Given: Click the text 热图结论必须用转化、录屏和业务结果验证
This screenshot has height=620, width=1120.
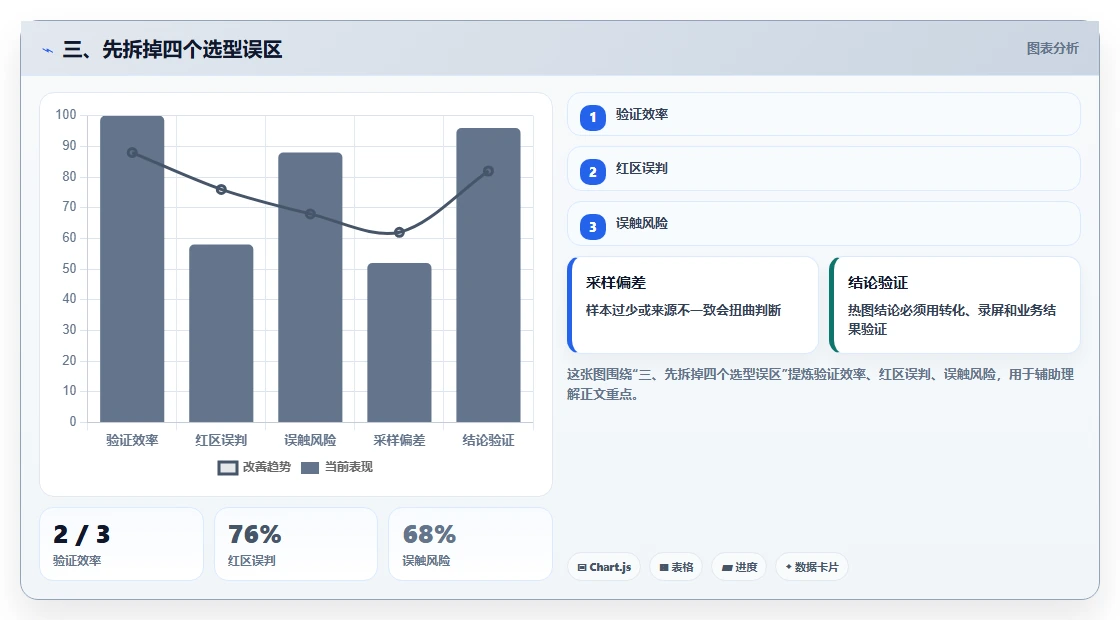Looking at the screenshot, I should pyautogui.click(x=952, y=320).
